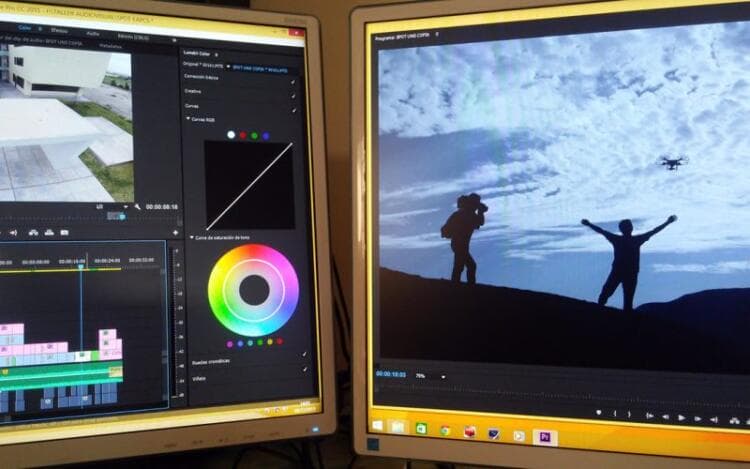Toggle the Creativo section checkbox
Screen dimensions: 750x469
click(293, 96)
